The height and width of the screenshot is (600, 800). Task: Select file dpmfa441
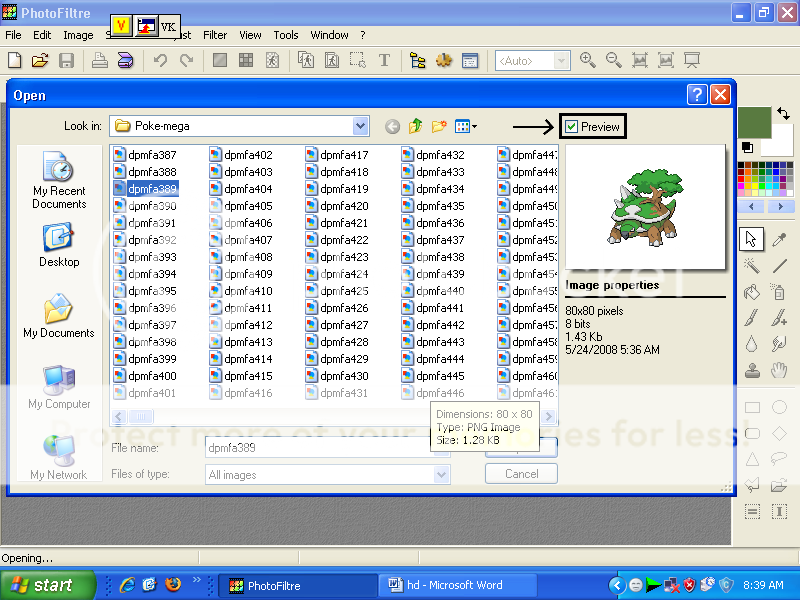(x=433, y=308)
